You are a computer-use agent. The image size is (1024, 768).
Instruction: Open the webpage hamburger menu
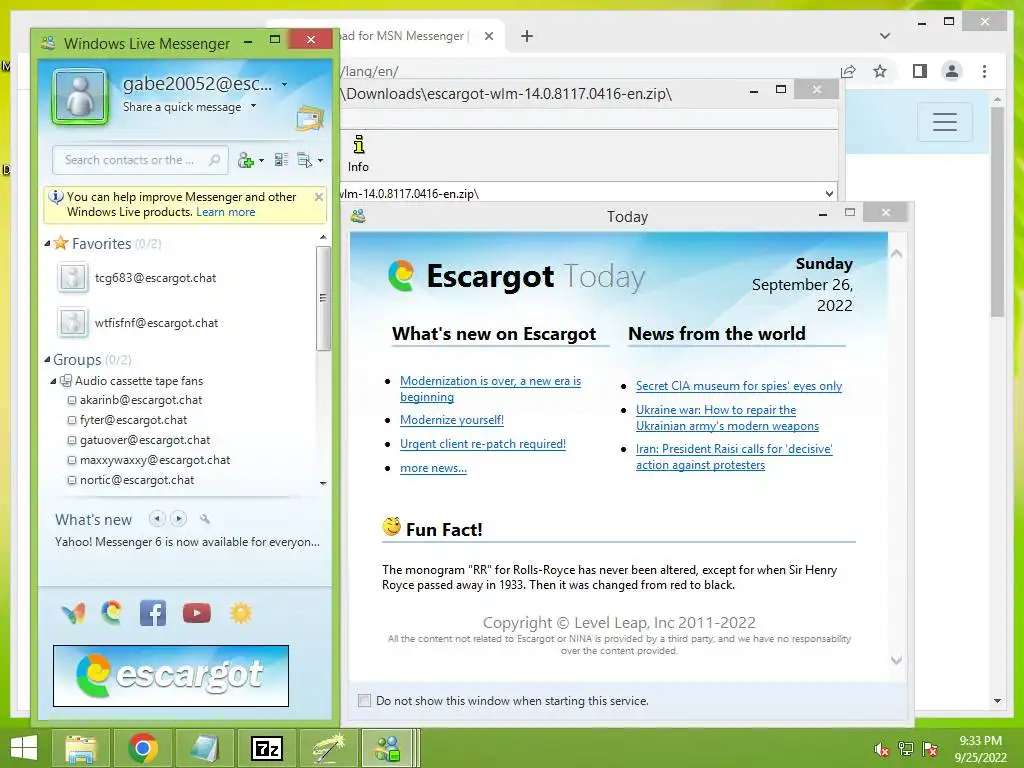coord(945,121)
